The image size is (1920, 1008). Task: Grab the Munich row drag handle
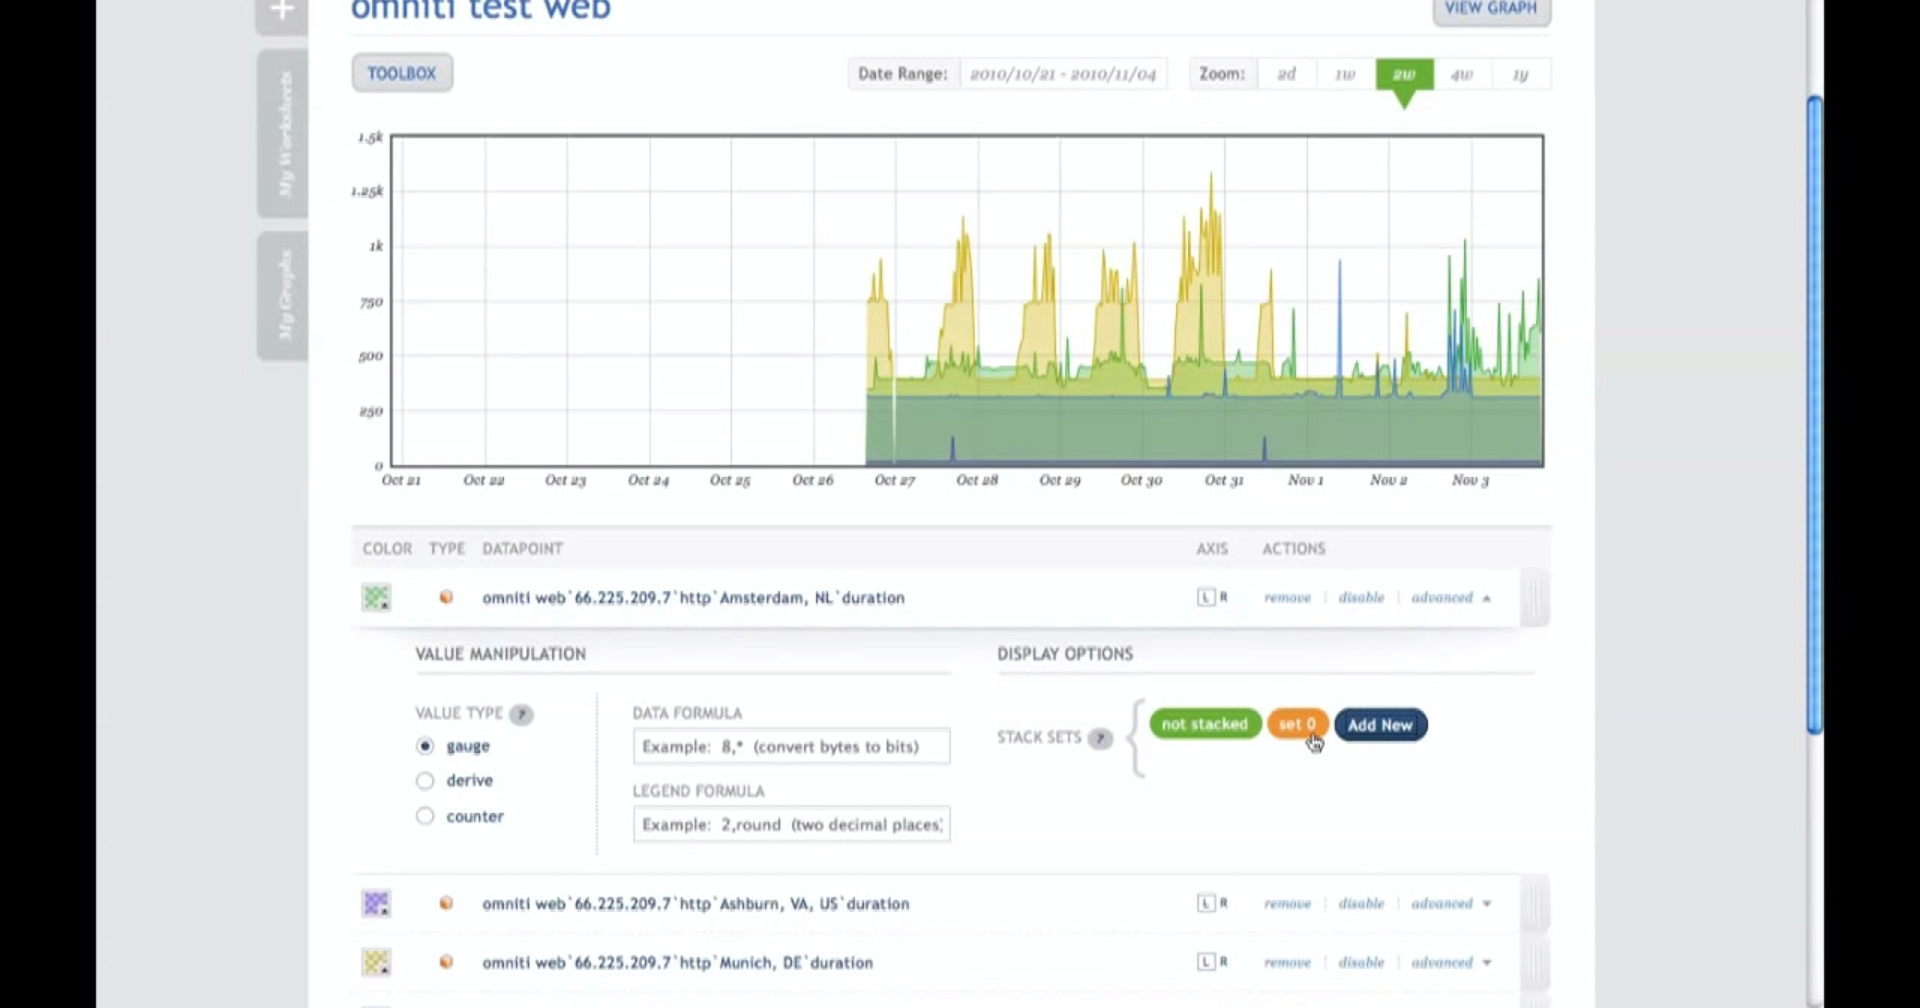1535,963
